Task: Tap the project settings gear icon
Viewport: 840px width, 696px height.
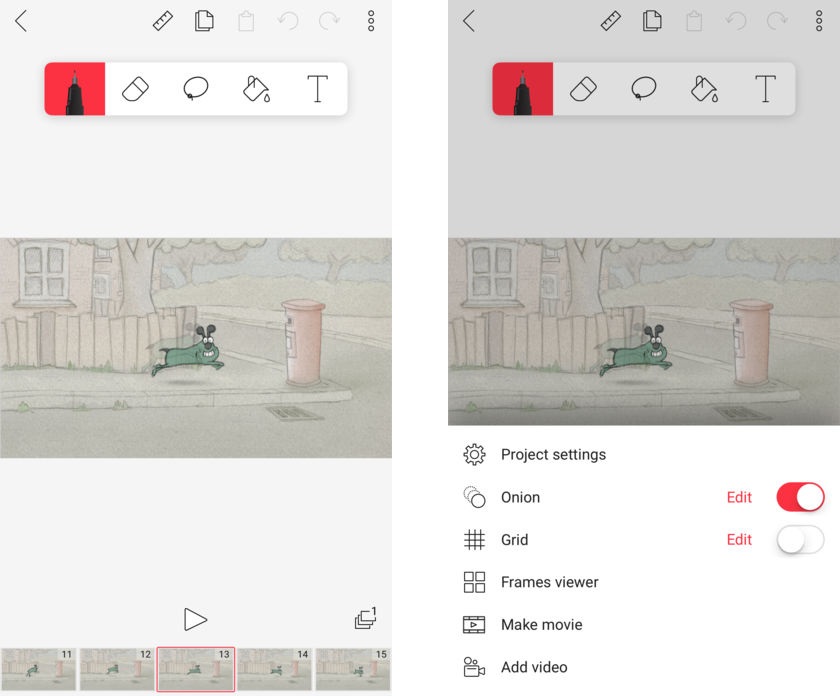Action: 474,454
